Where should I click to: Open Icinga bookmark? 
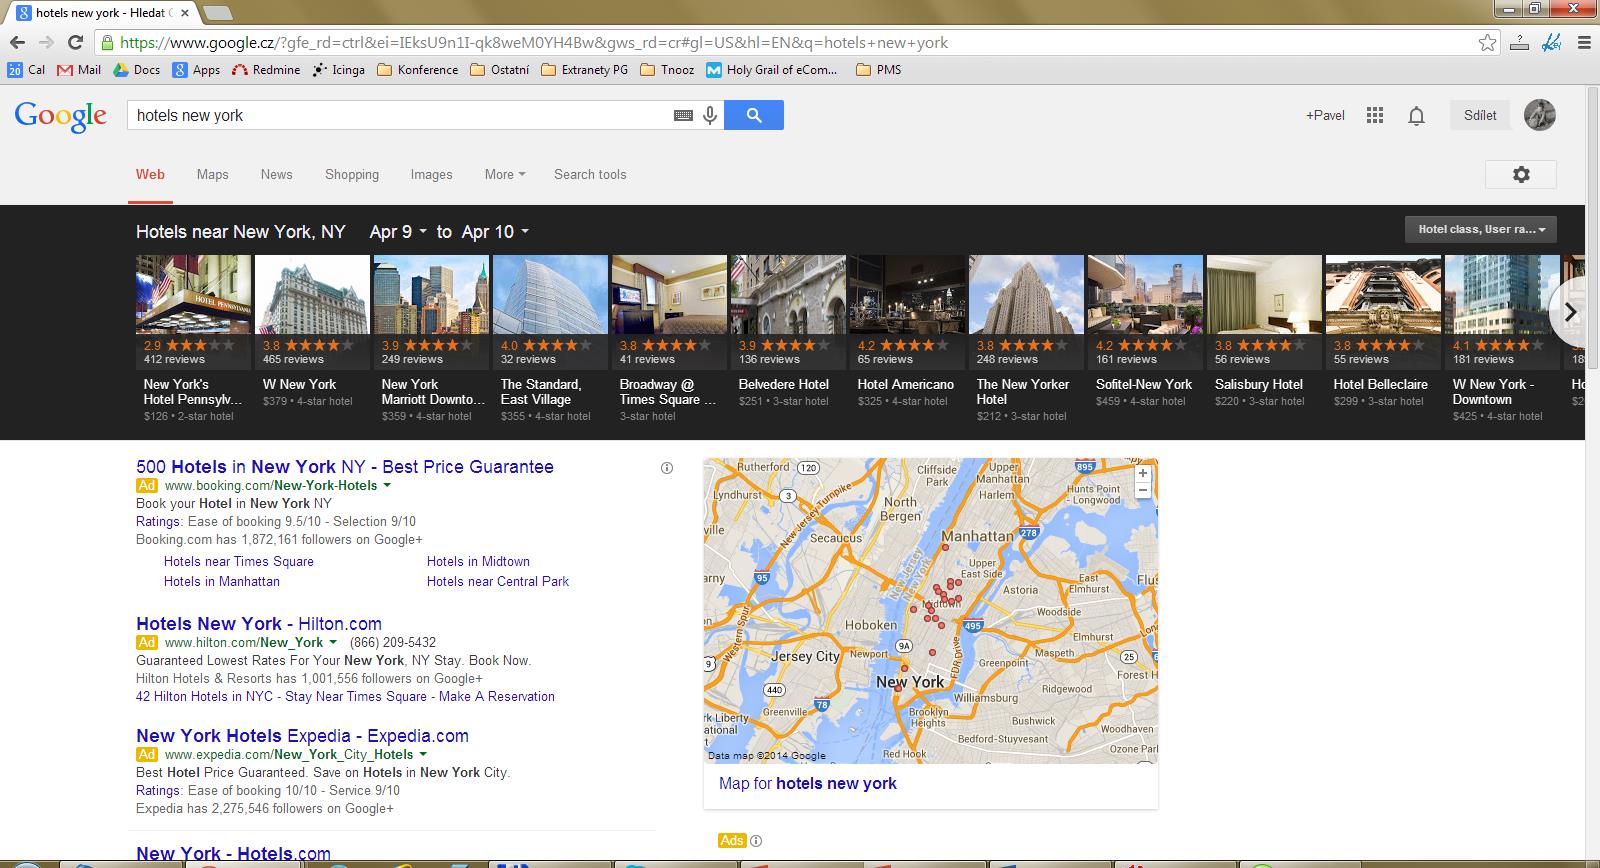point(338,70)
